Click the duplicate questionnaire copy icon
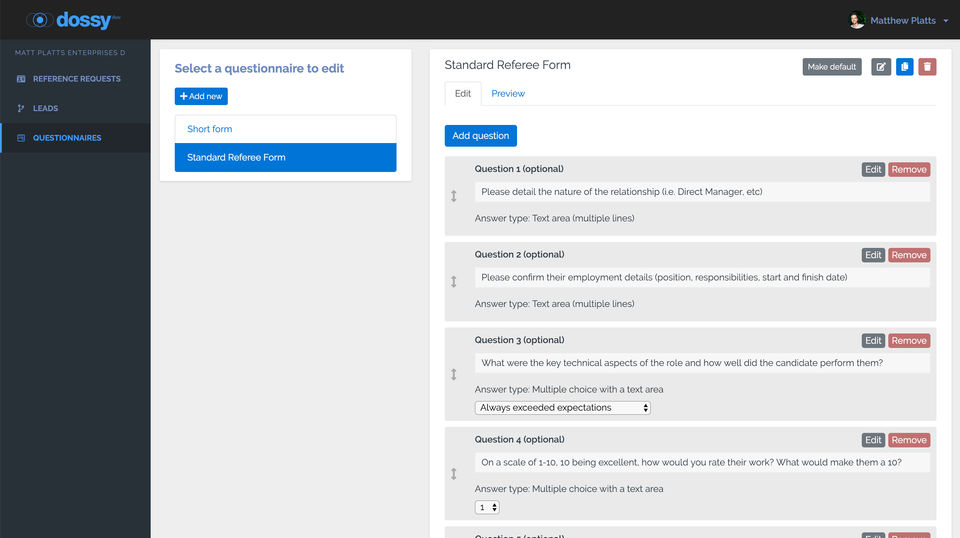 click(904, 67)
